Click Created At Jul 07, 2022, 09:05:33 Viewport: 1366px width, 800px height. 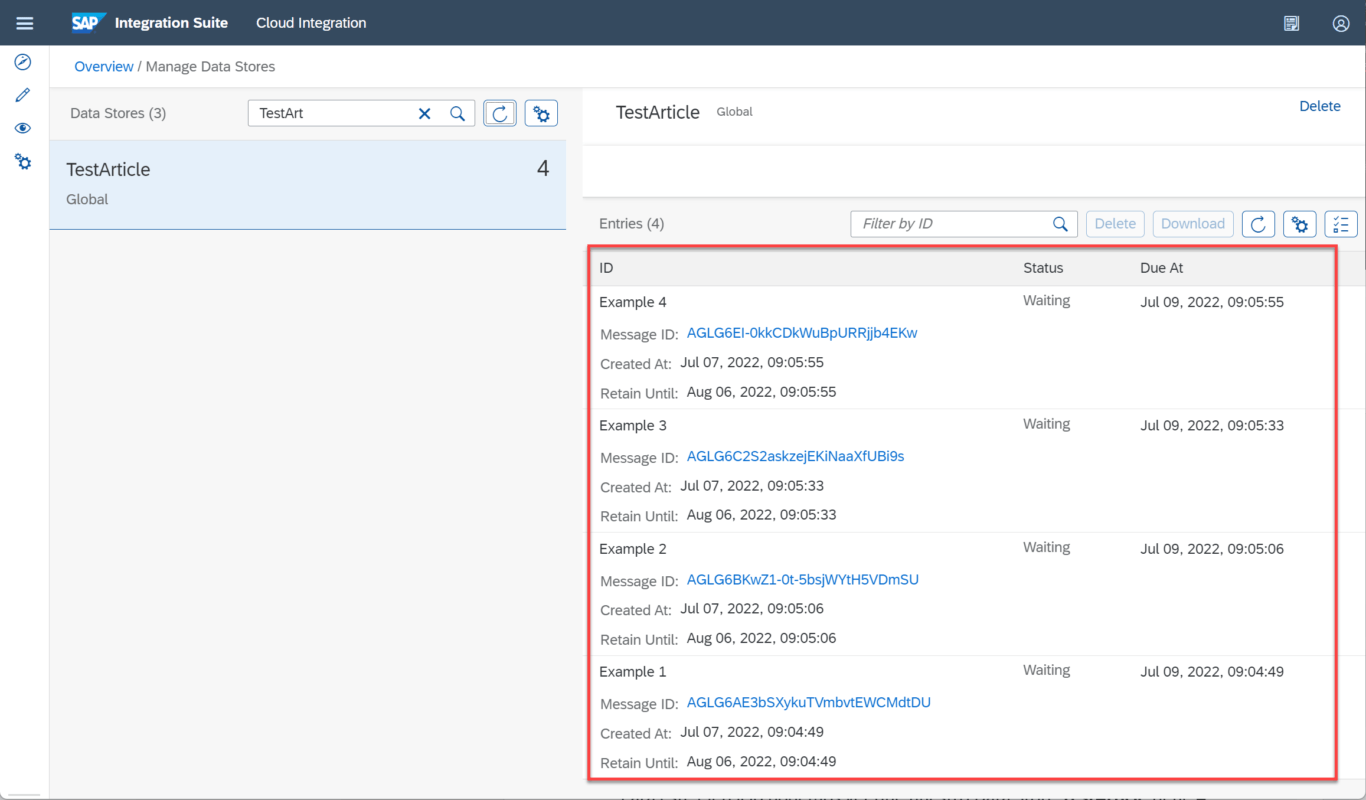tap(752, 486)
